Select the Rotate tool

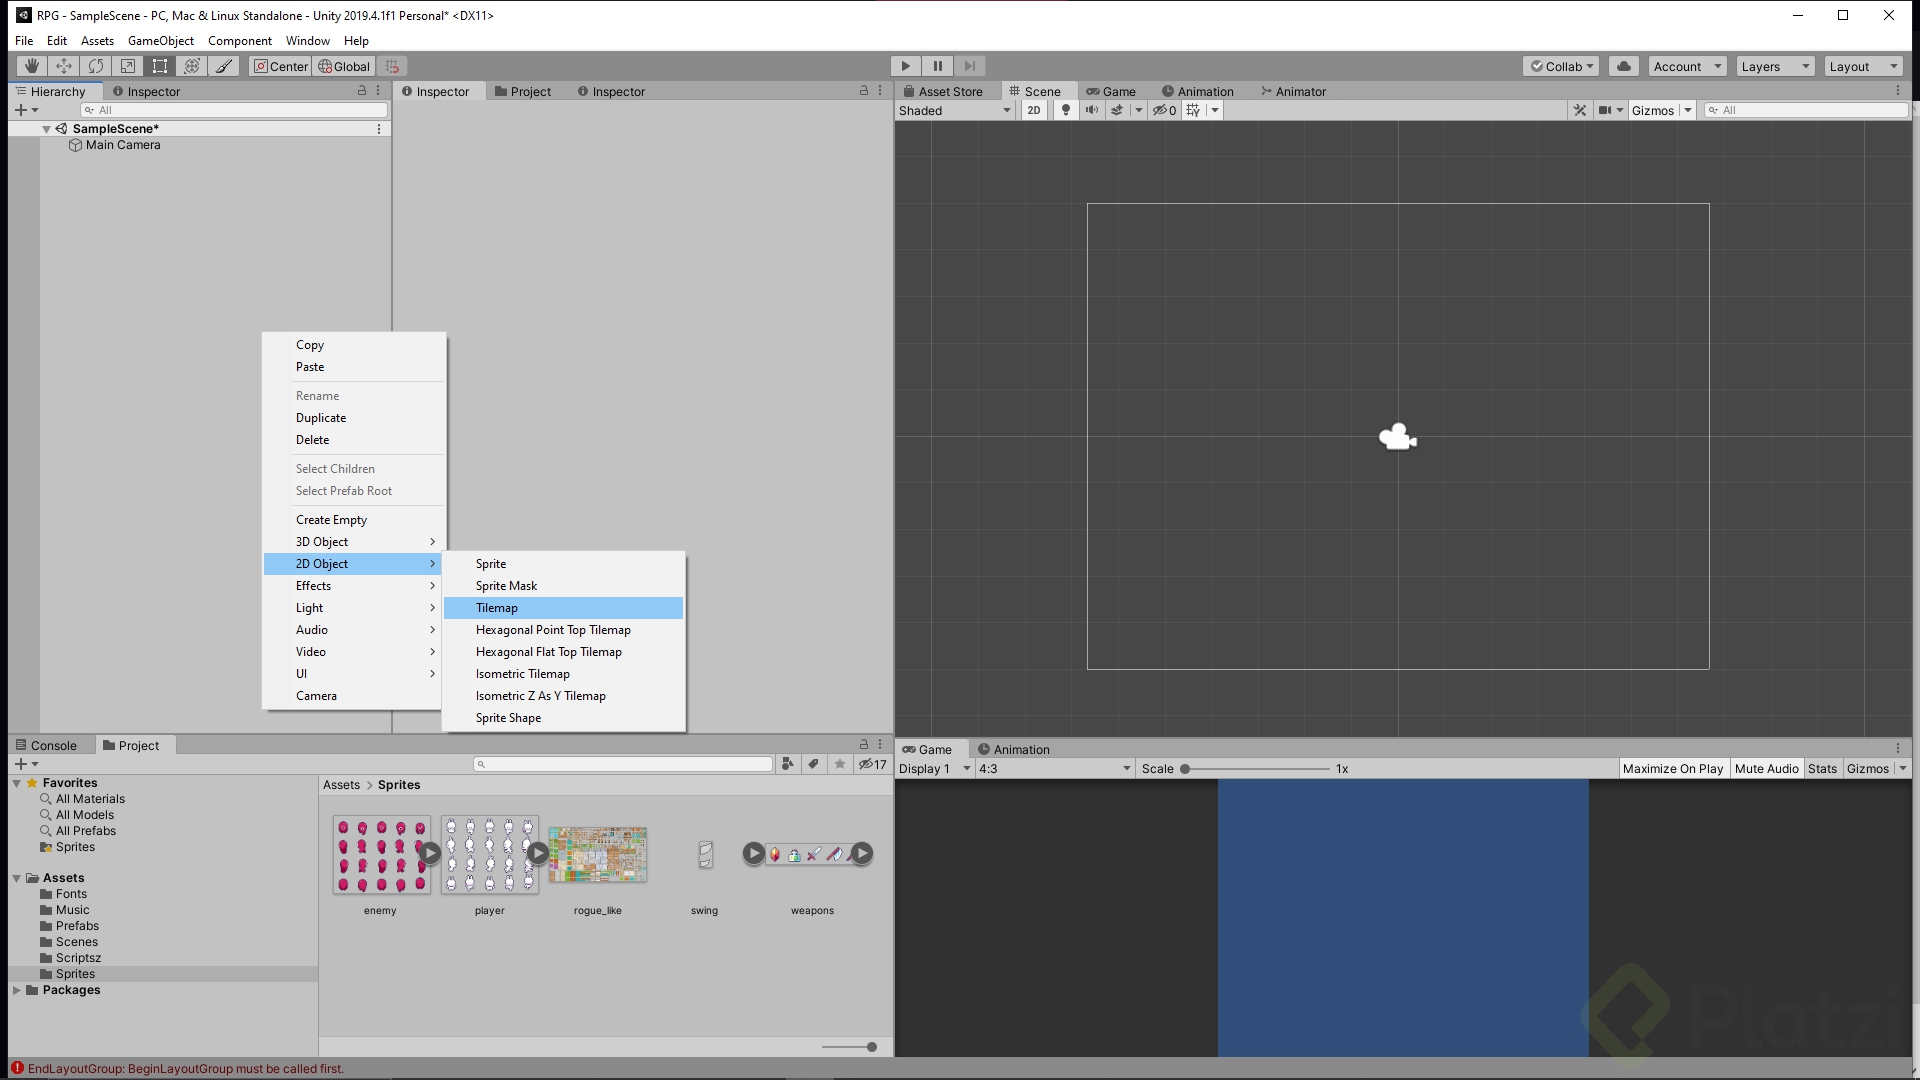(x=95, y=65)
